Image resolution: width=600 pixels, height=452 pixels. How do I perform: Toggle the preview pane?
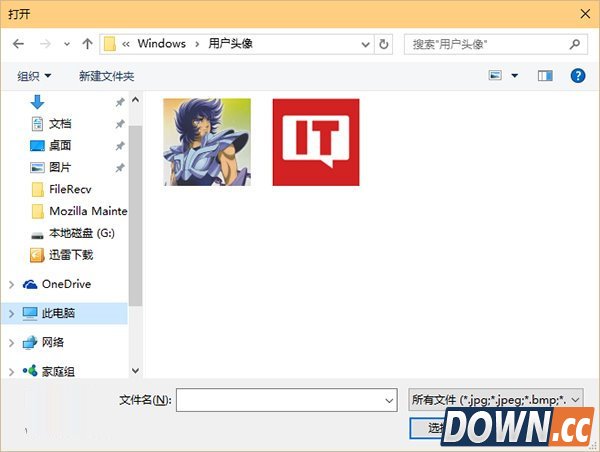[545, 76]
